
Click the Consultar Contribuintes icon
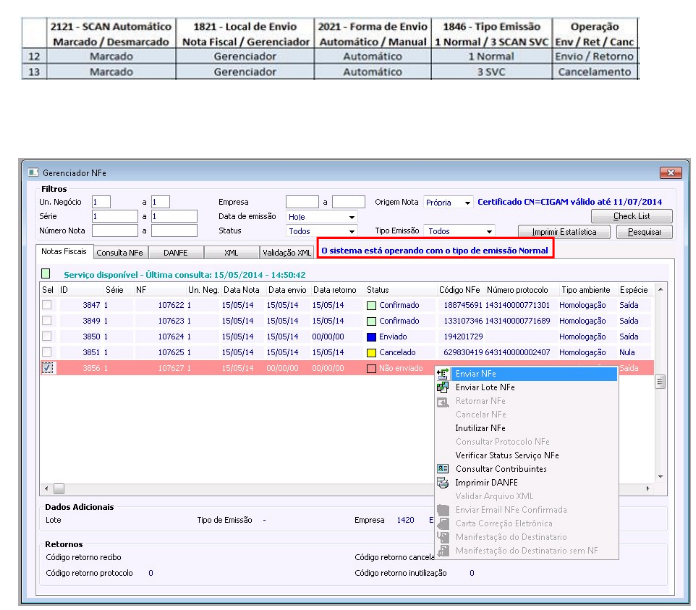443,468
